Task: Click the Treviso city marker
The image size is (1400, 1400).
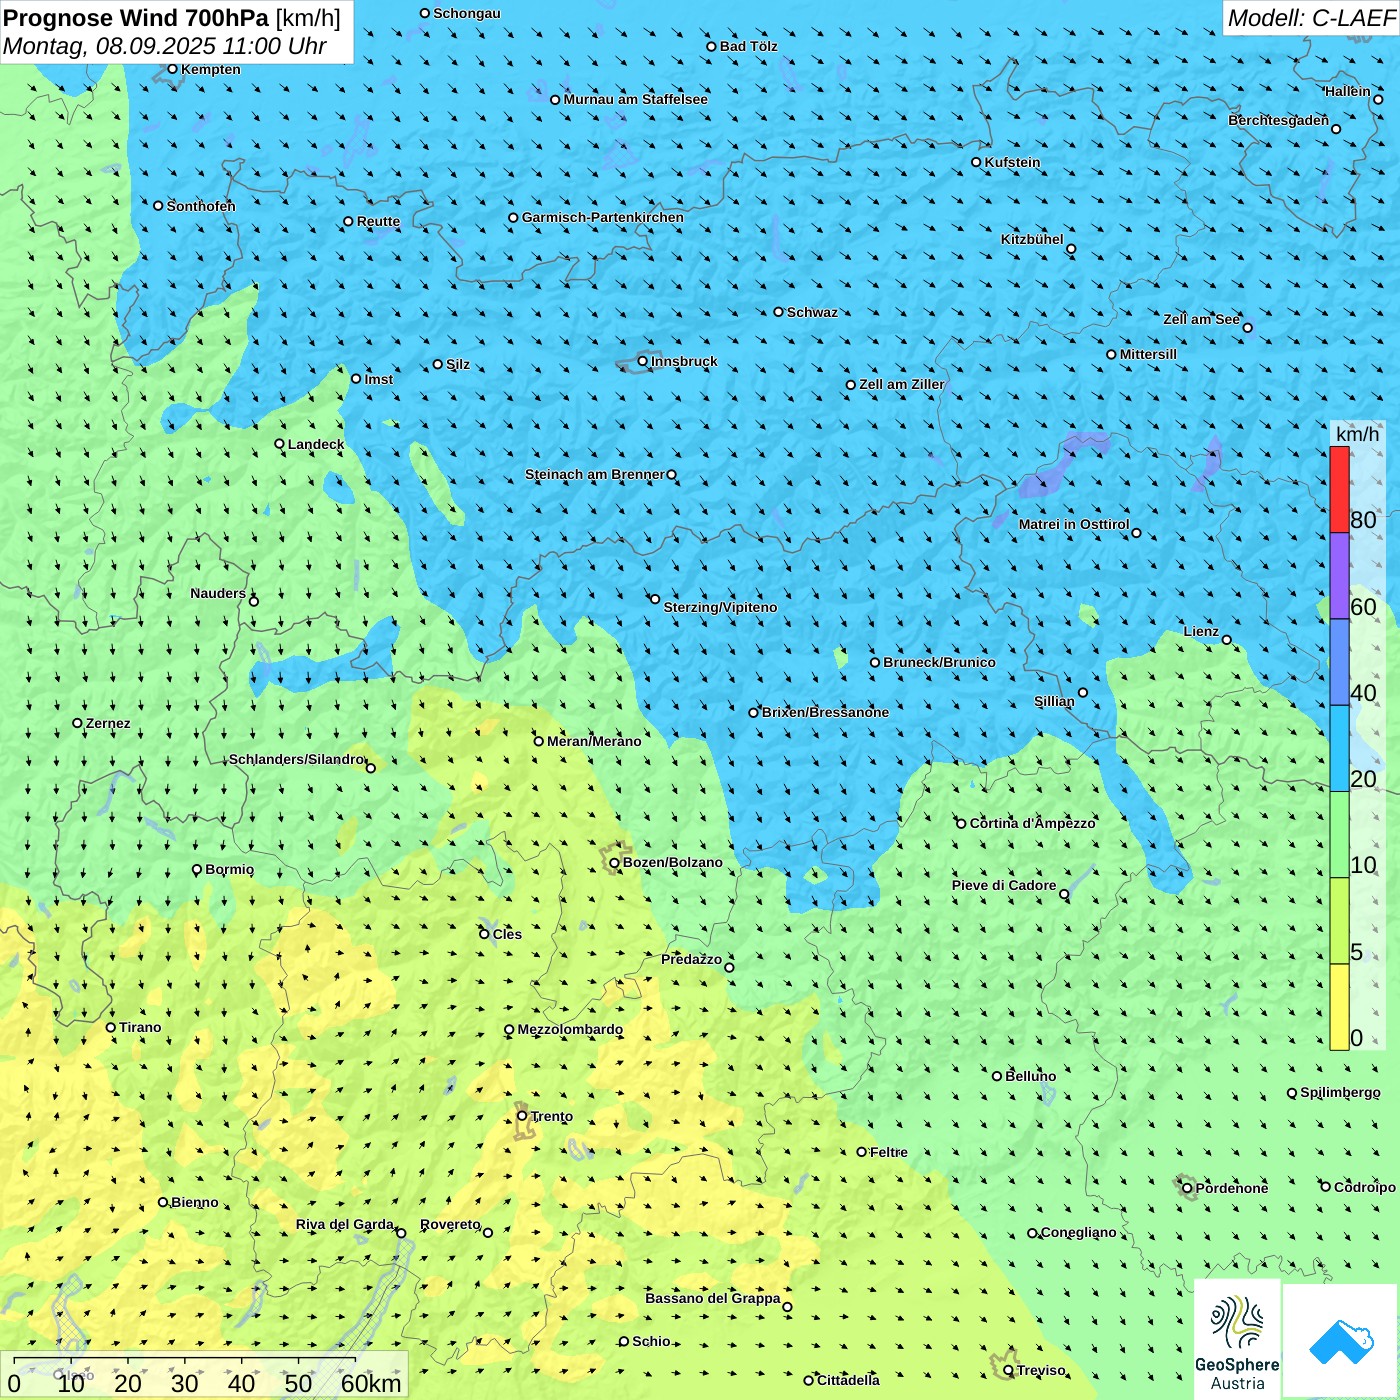Action: 1008,1370
